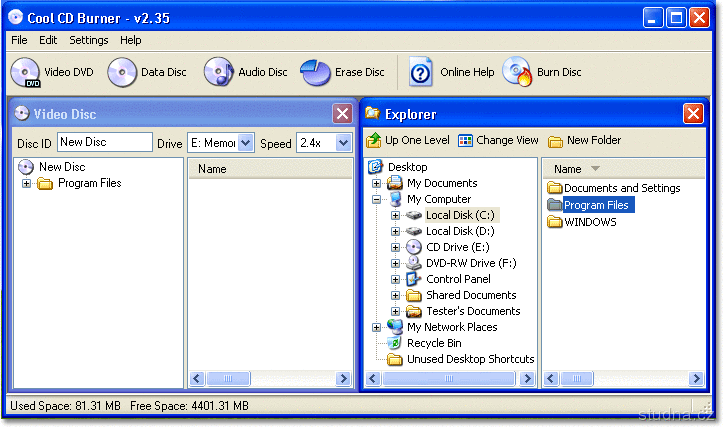Open the Speed dropdown
Screen dimensions: 723x427
pos(344,143)
